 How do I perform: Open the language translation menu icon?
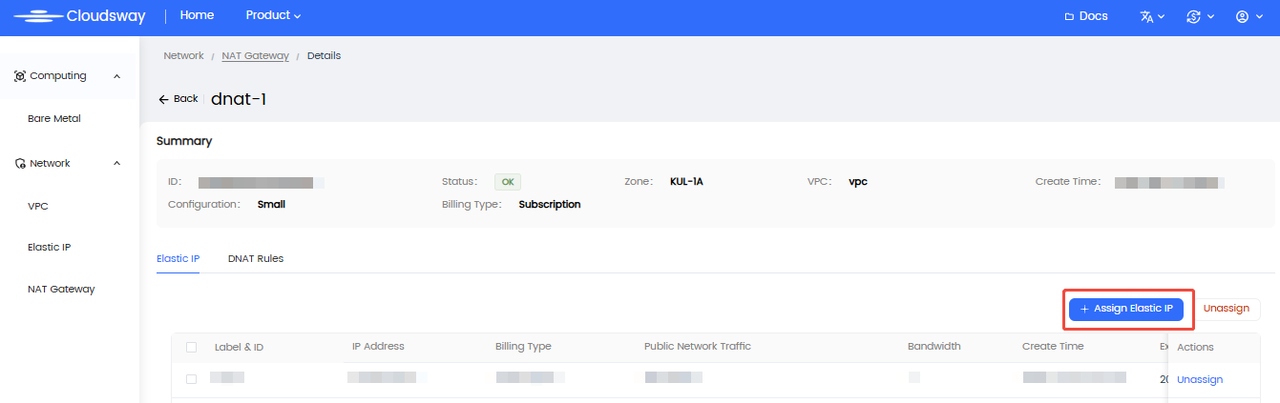pyautogui.click(x=1146, y=17)
